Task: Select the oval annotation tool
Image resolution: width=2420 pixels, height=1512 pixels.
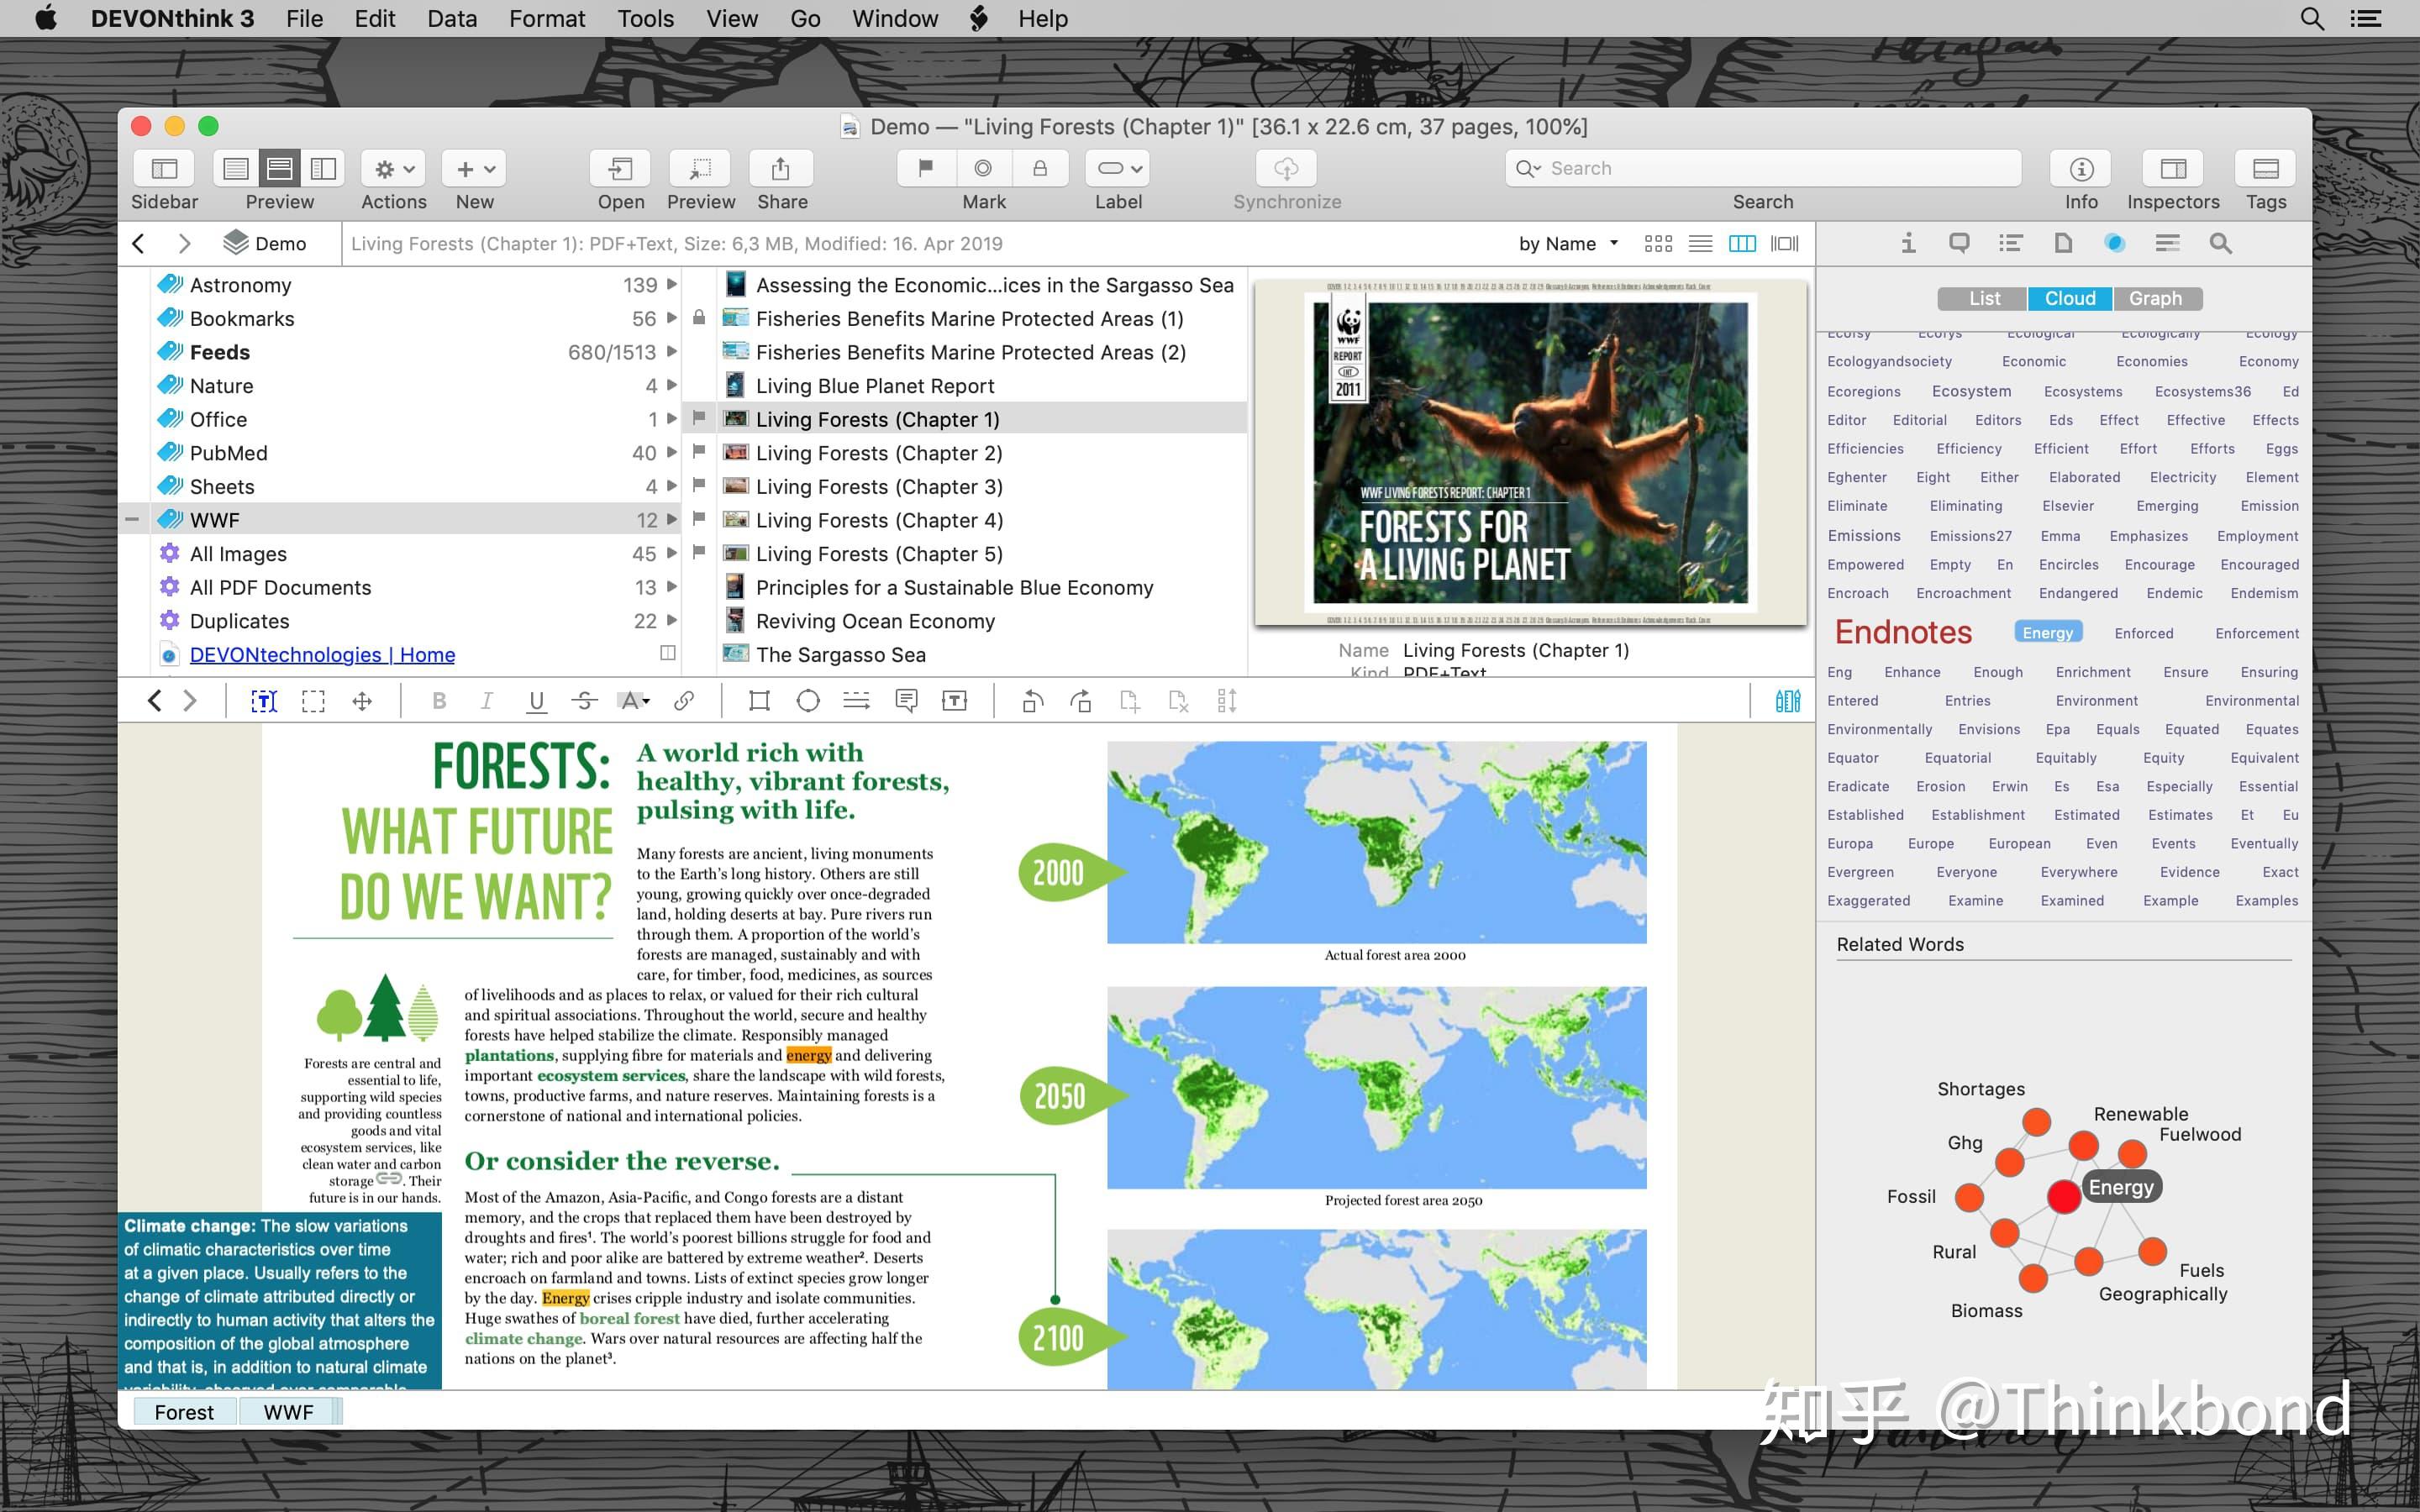Action: tap(808, 701)
